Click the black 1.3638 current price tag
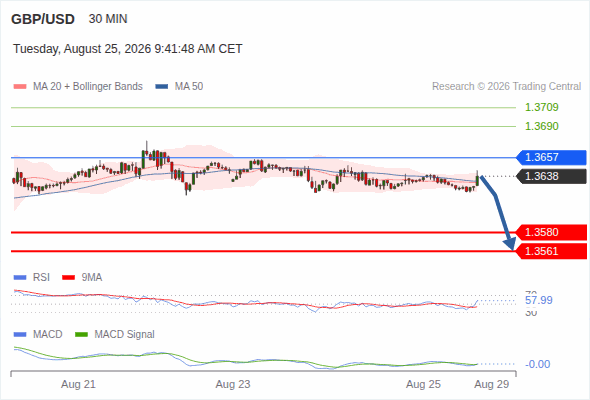This screenshot has height=400, width=590. coord(551,176)
